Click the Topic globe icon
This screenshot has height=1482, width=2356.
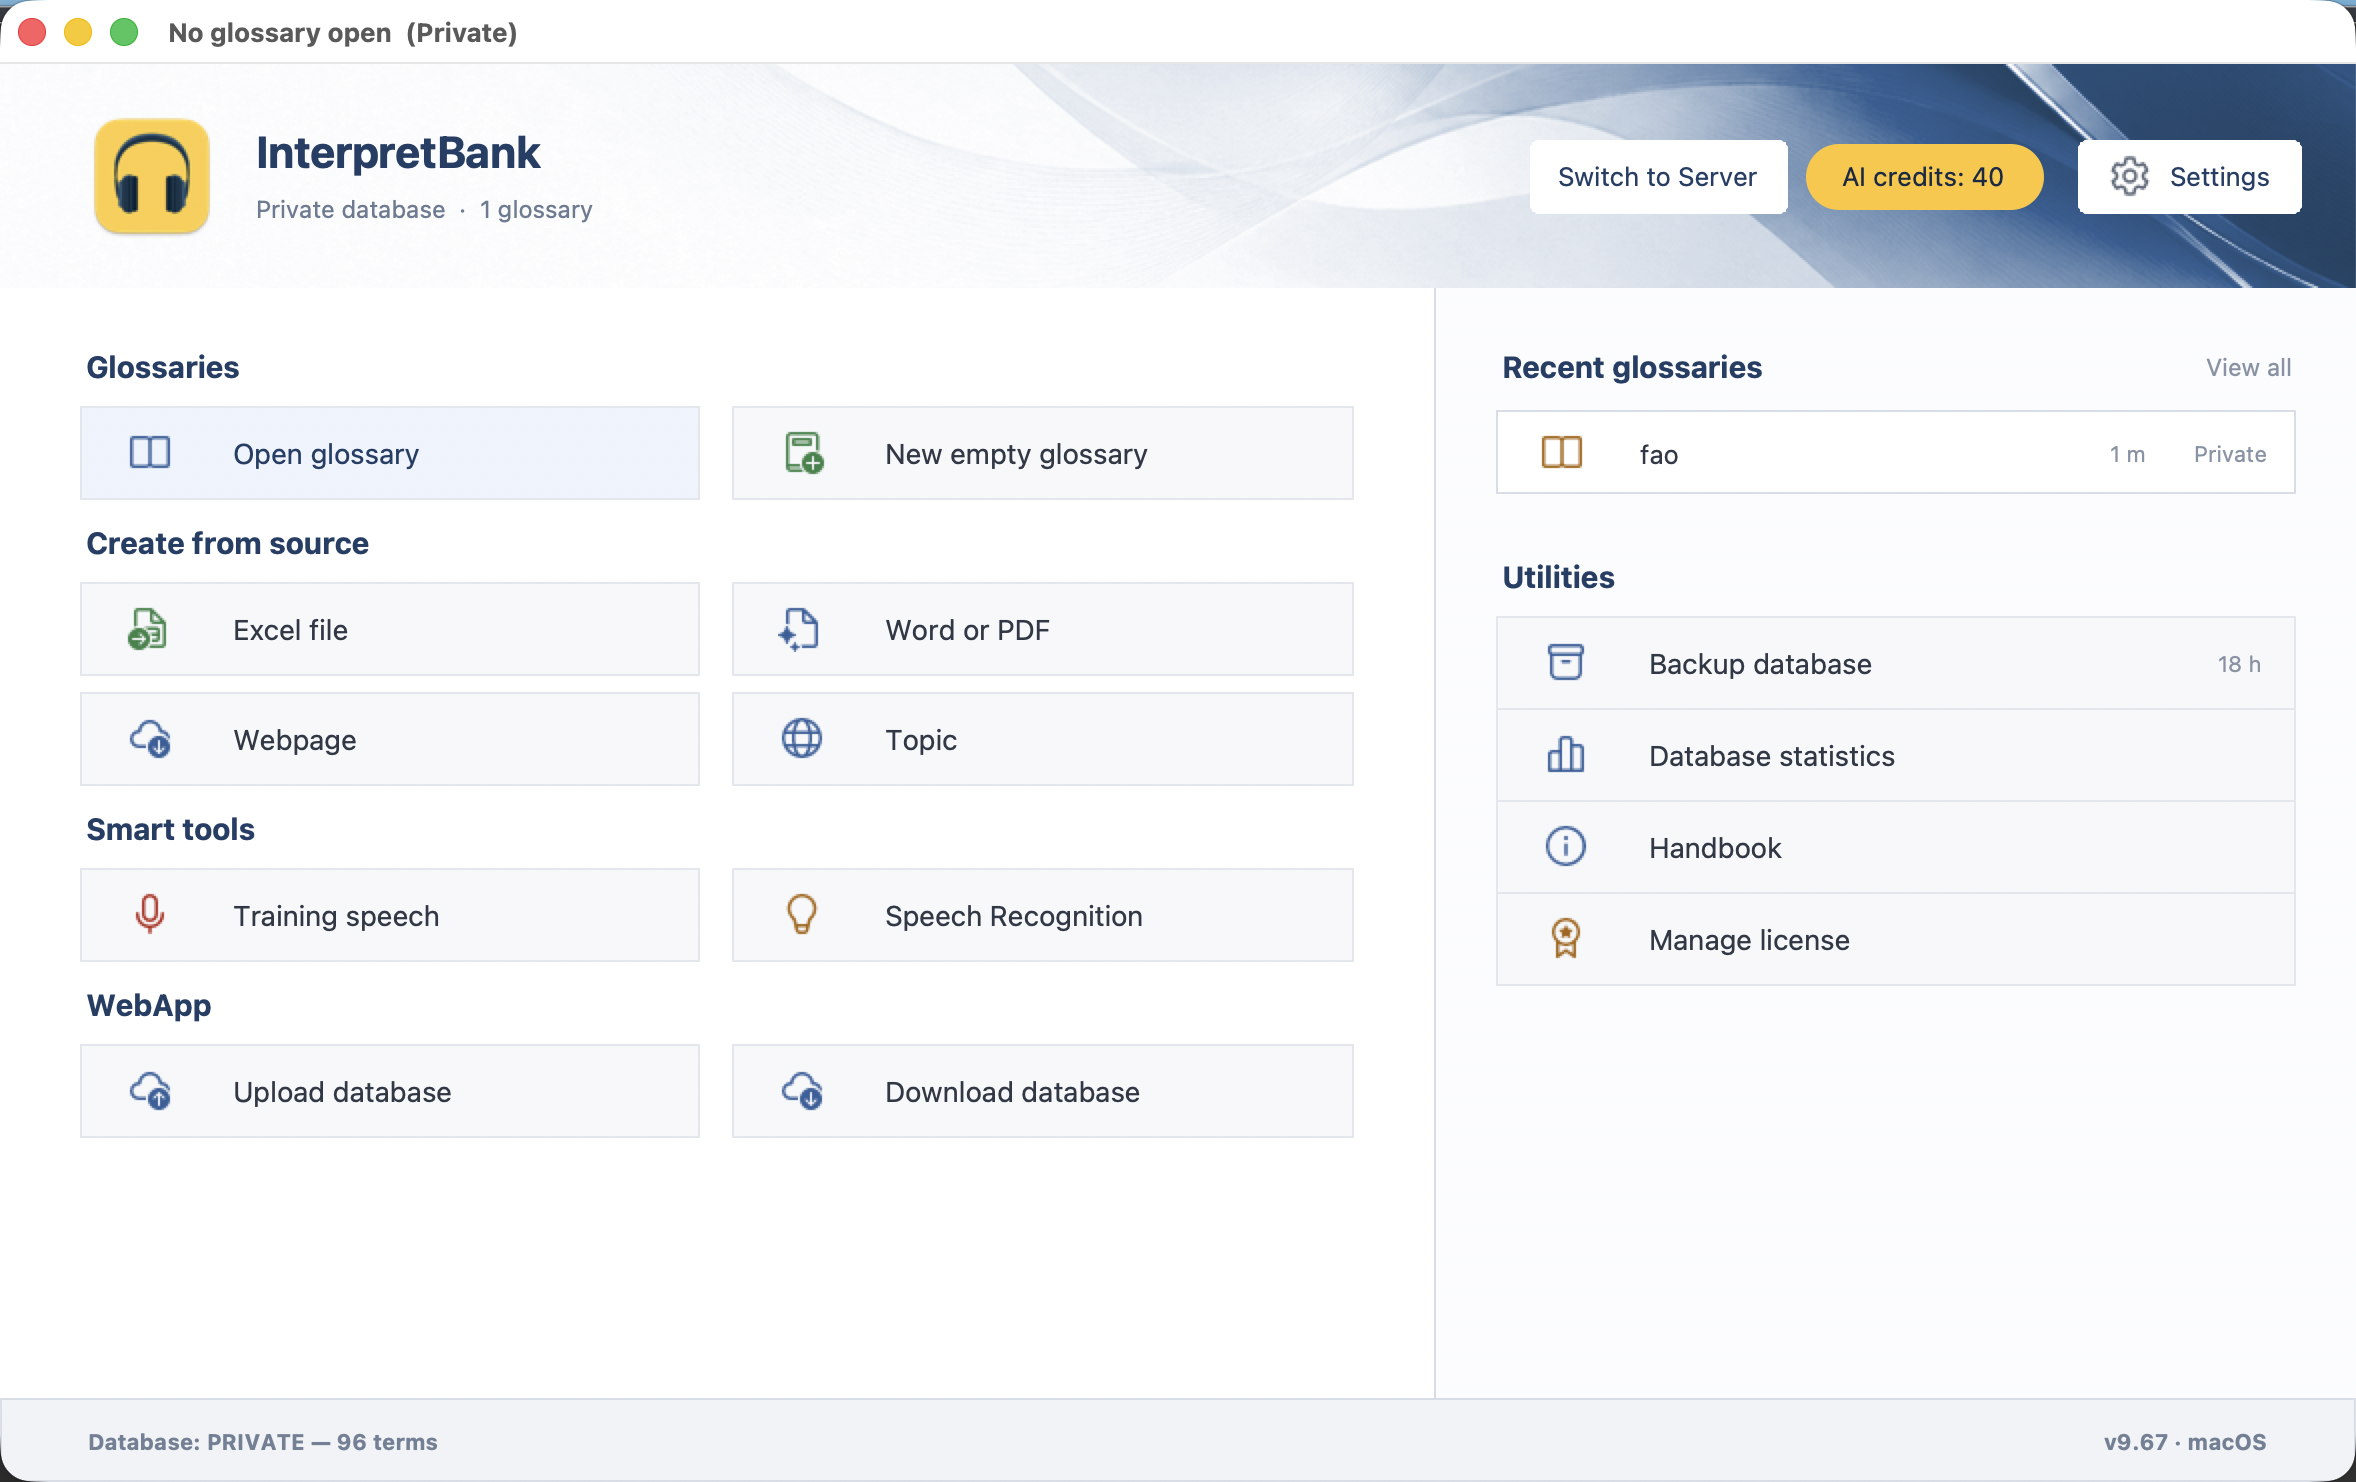(801, 739)
